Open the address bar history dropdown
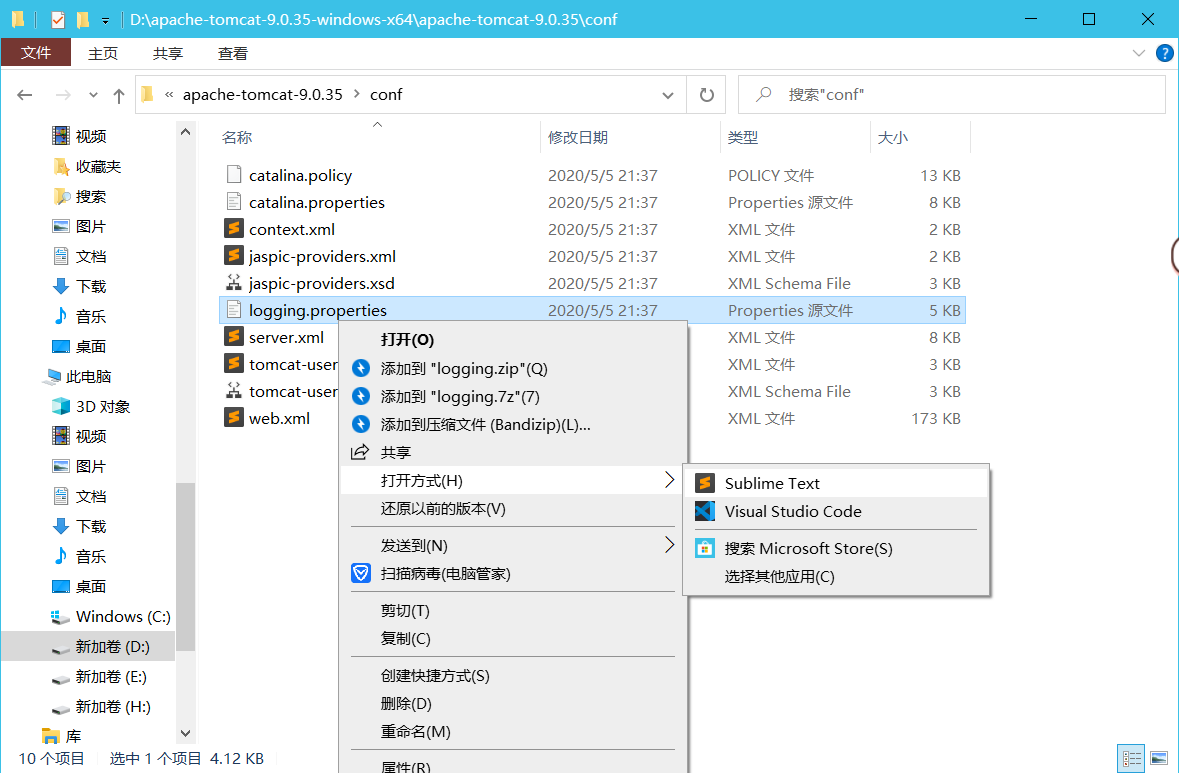 point(667,94)
